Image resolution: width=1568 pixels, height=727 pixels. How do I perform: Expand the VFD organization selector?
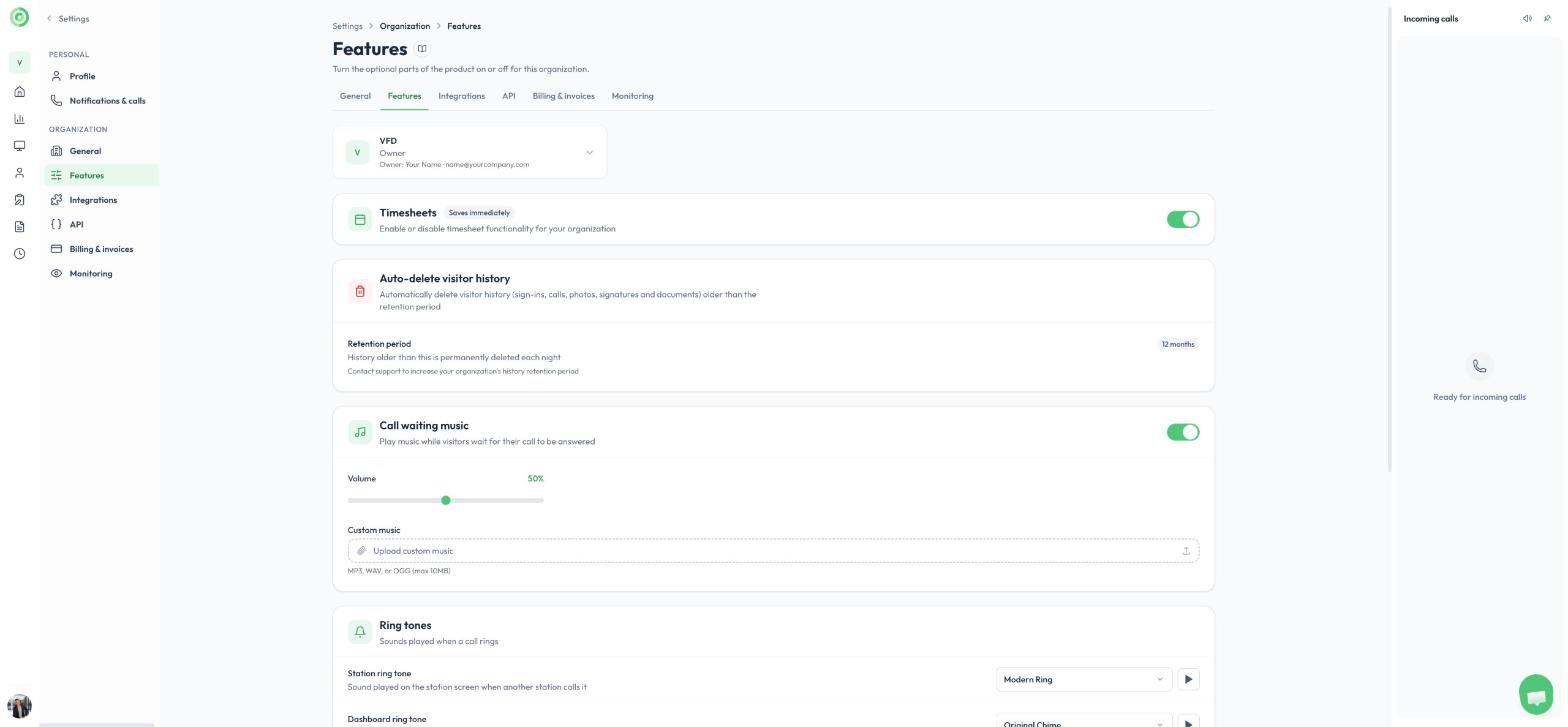click(470, 153)
